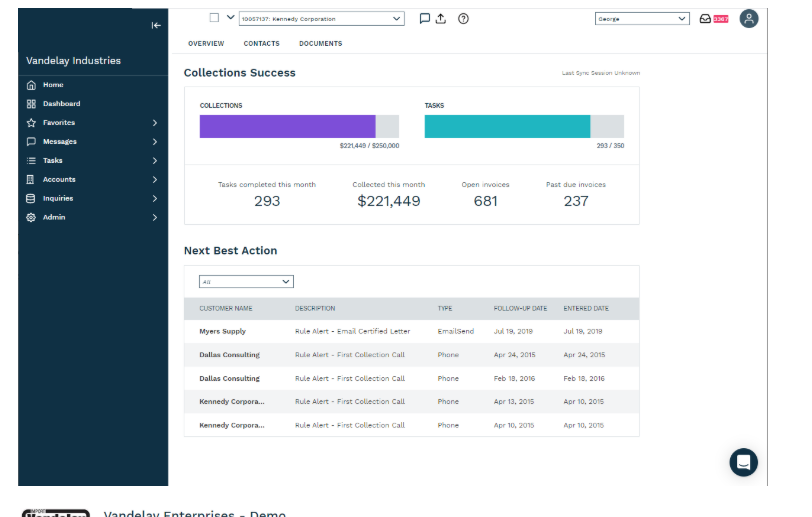Open the George user dropdown
This screenshot has height=517, width=812.
click(x=642, y=19)
